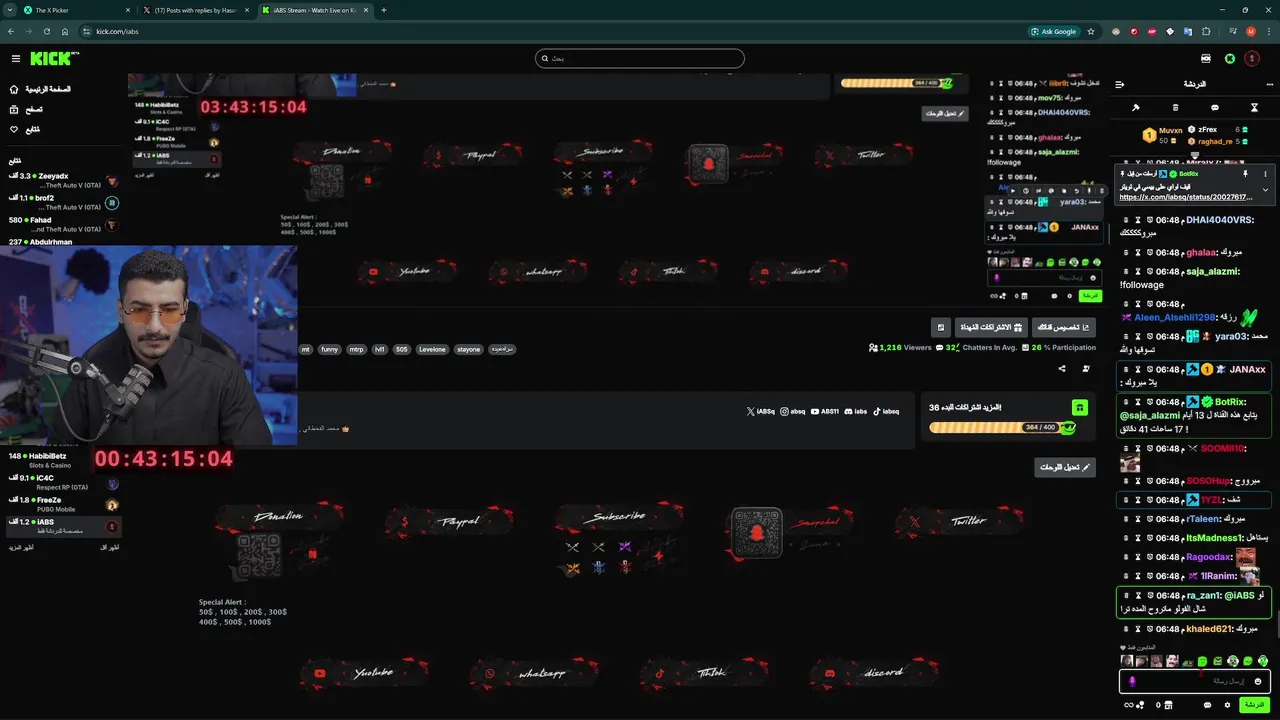Switch to The X Picker browser tab
1280x720 pixels.
tap(76, 10)
